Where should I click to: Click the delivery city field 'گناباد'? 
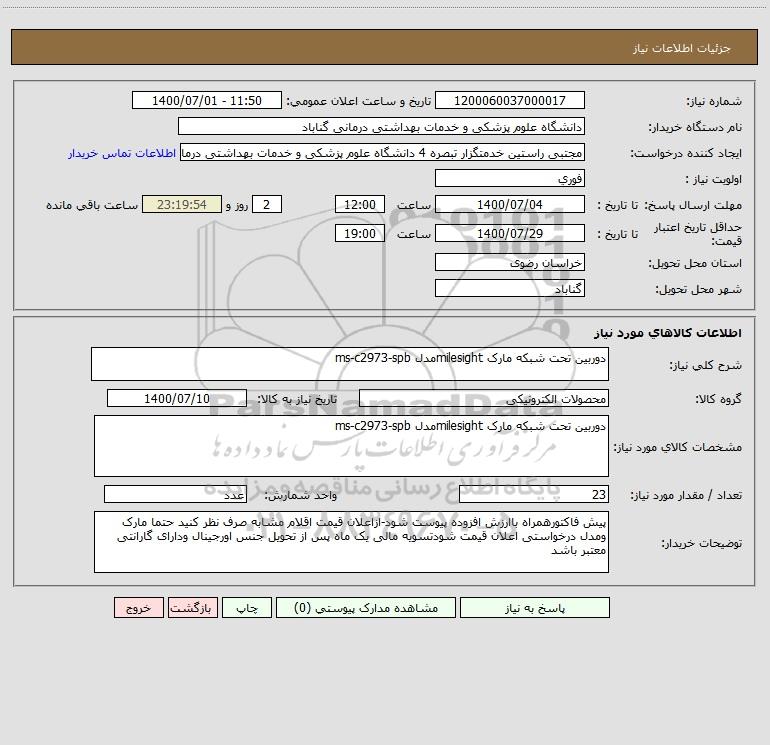510,288
